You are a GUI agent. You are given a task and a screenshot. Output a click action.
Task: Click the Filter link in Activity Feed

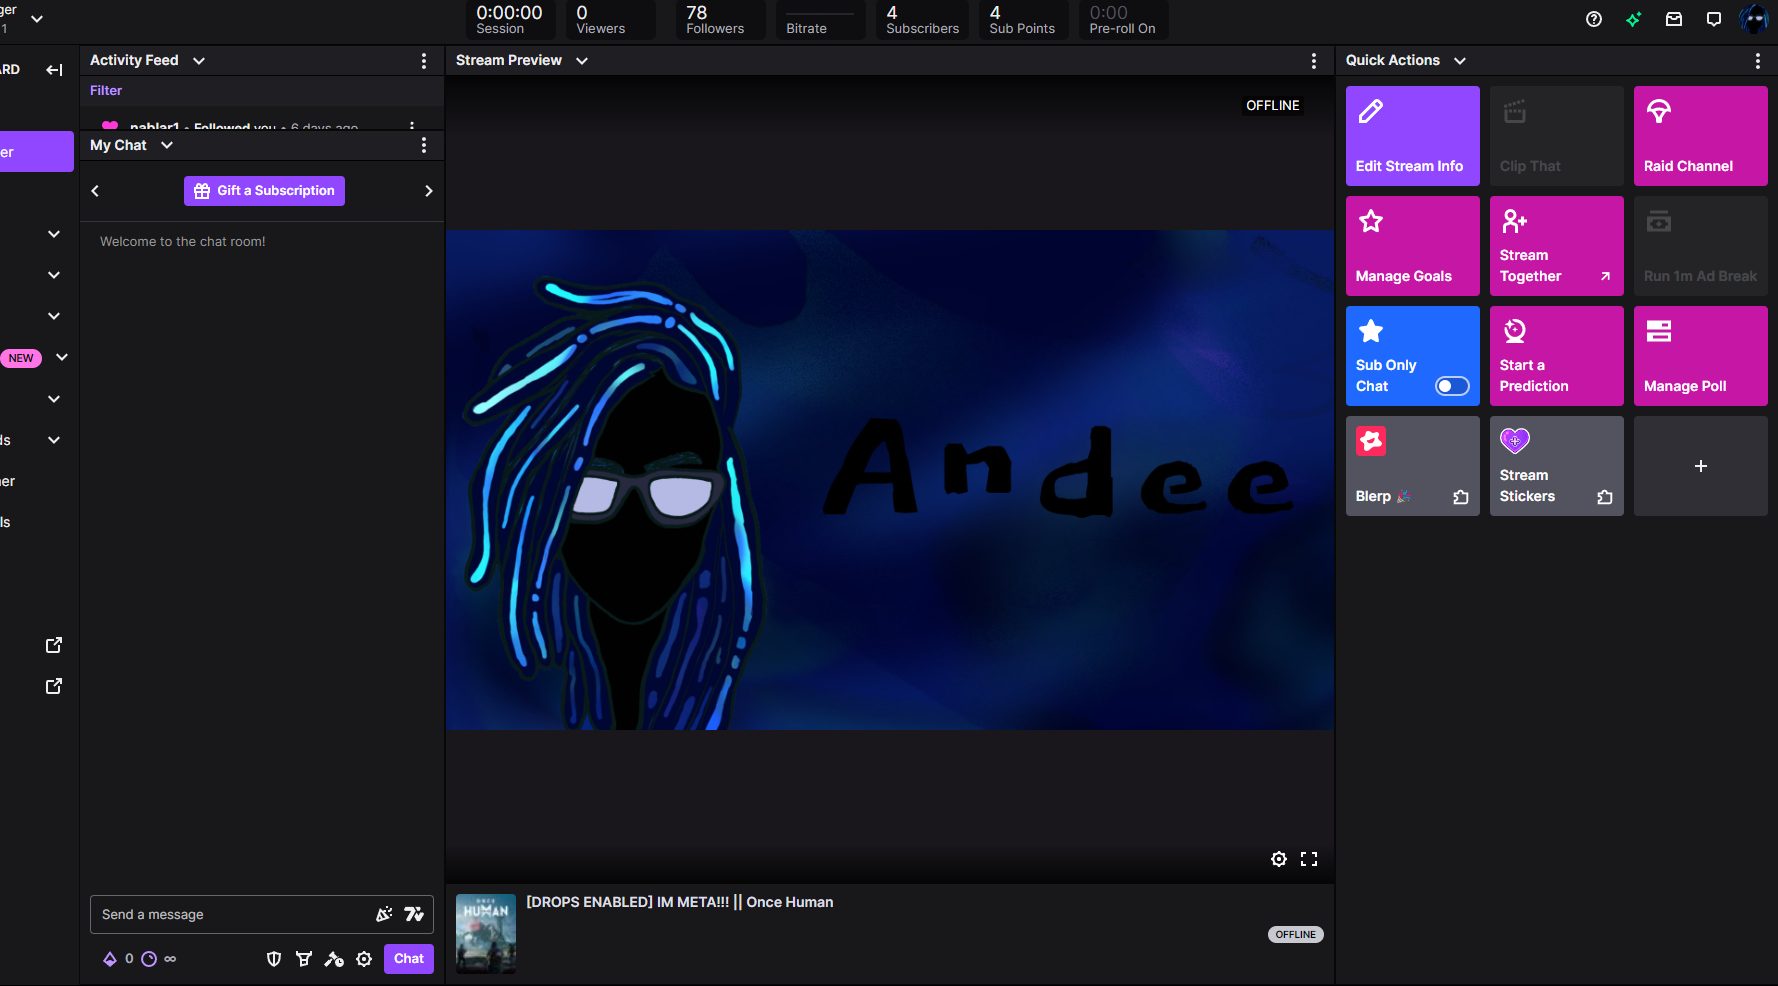(106, 91)
